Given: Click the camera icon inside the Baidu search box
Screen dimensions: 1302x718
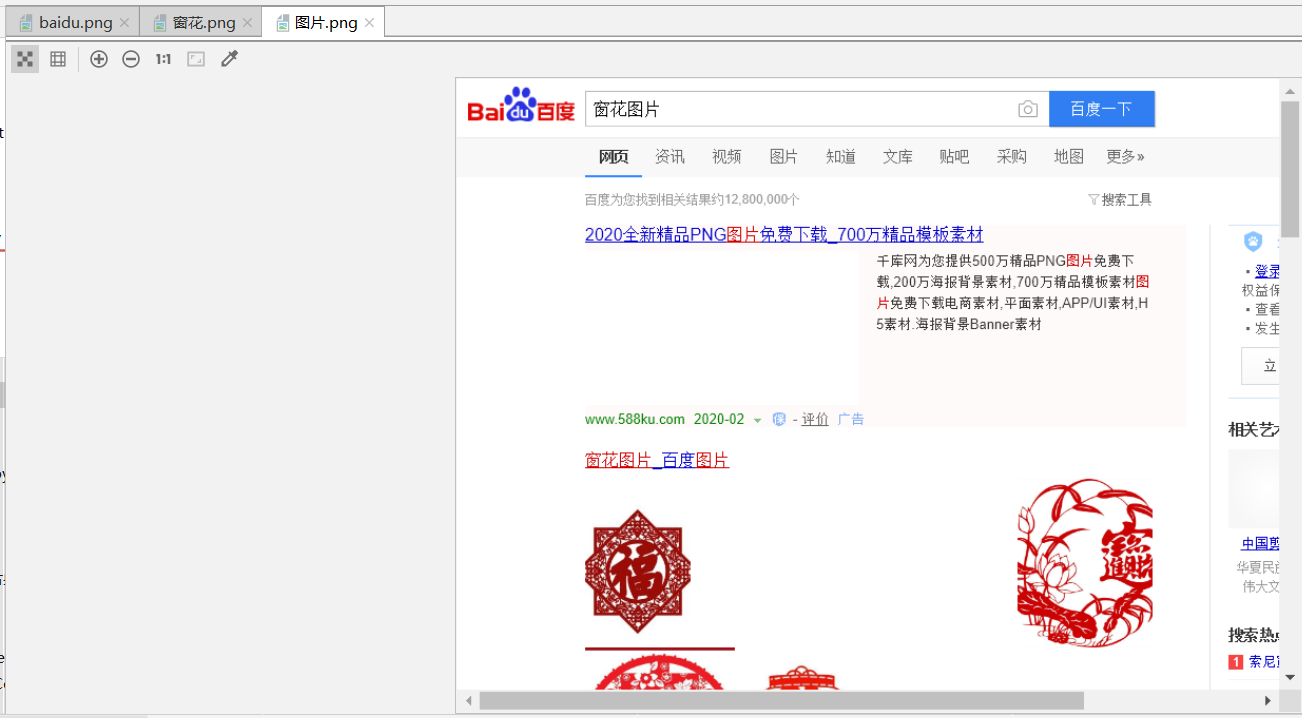Looking at the screenshot, I should [1027, 109].
